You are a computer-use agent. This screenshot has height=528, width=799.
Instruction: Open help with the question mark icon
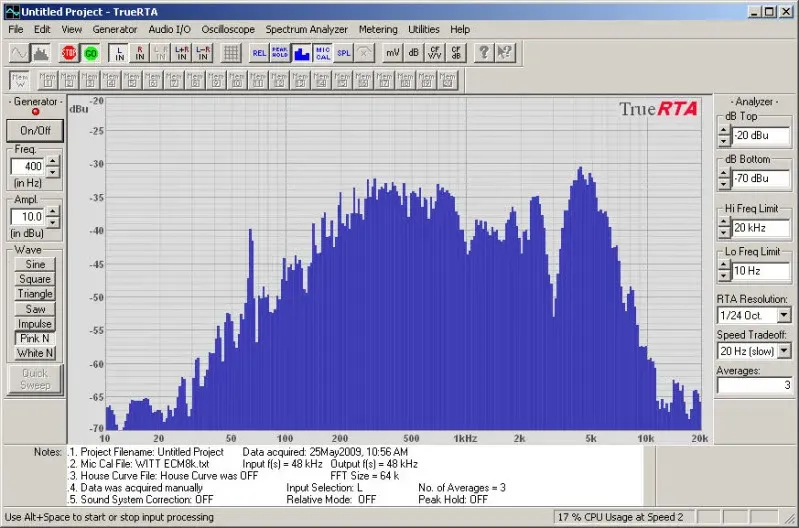(x=484, y=53)
